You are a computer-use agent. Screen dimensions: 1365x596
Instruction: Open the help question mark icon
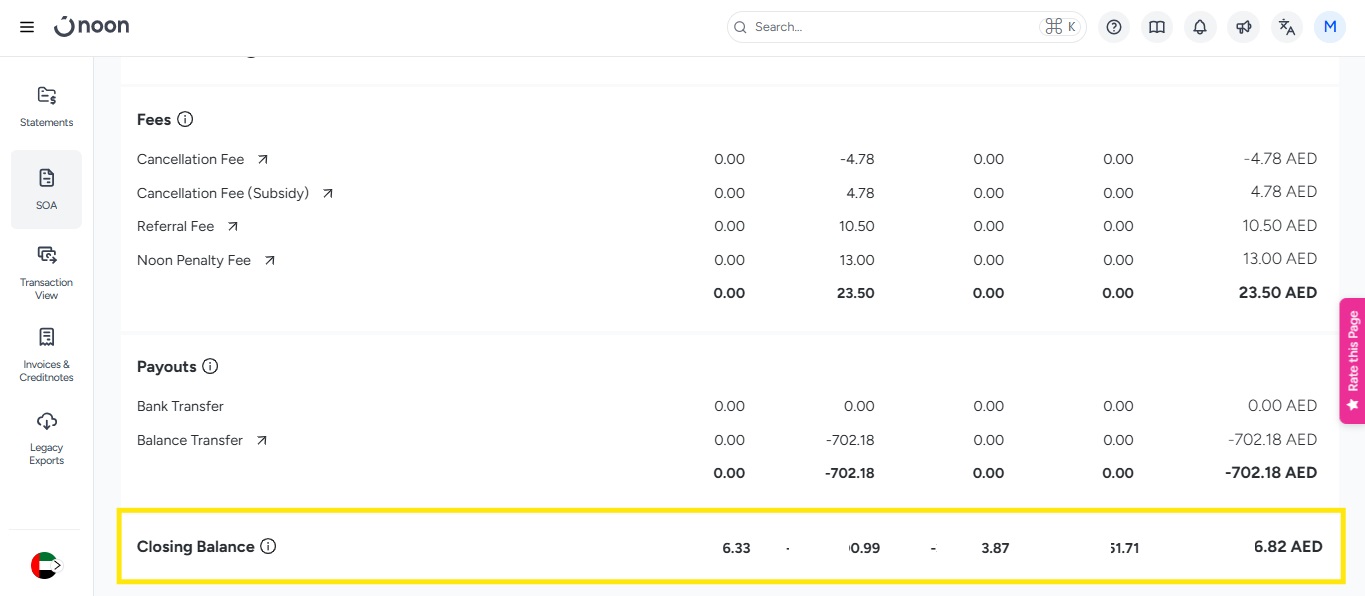pos(1114,27)
